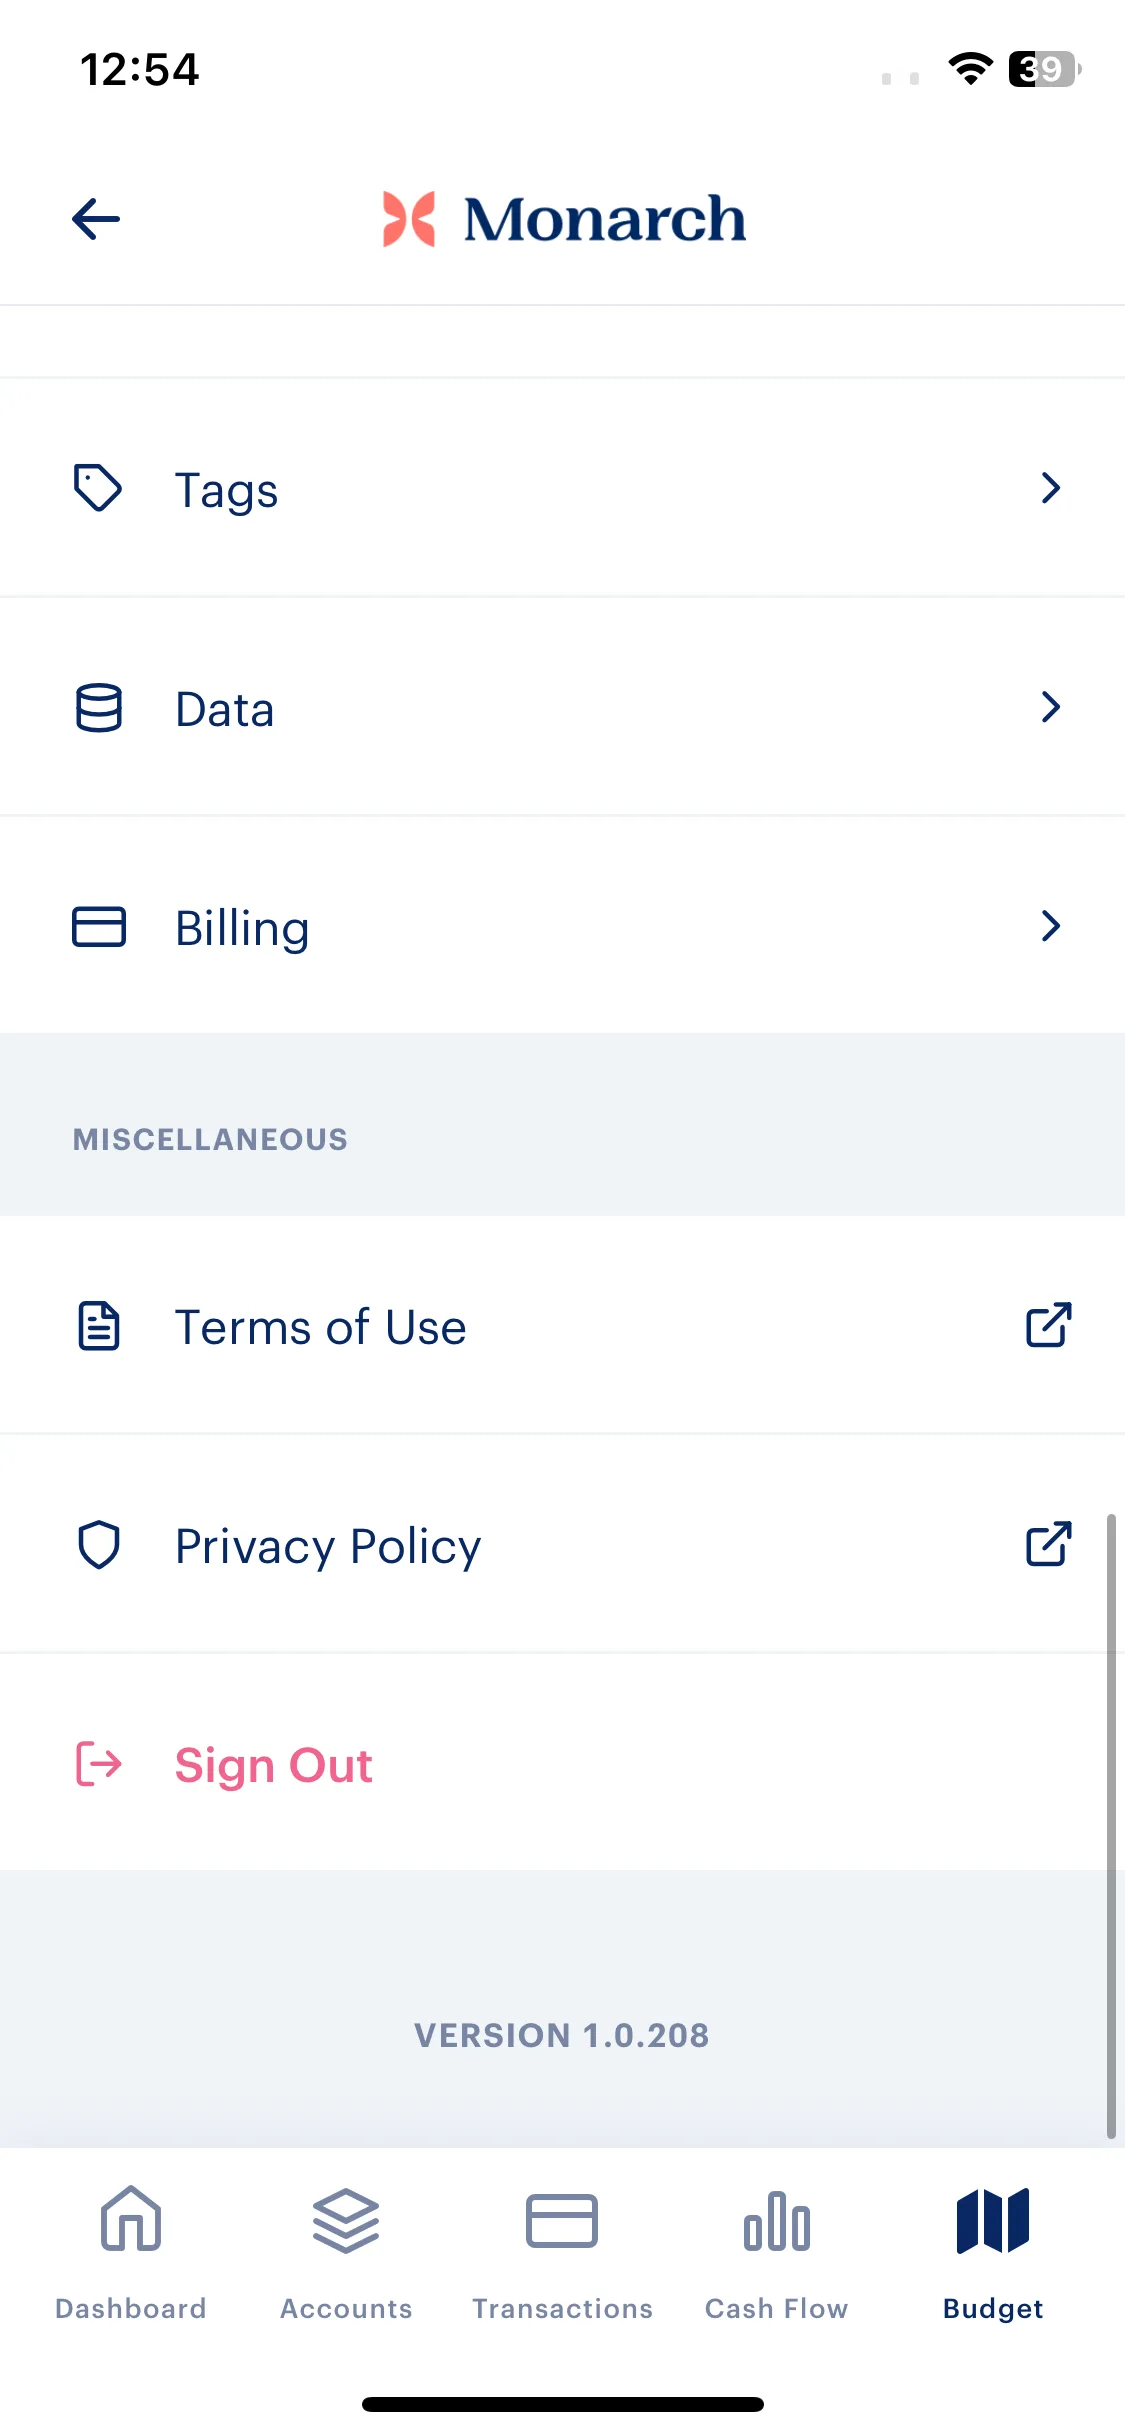This screenshot has width=1125, height=2436.
Task: Click the Billing credit card icon
Action: (x=99, y=926)
